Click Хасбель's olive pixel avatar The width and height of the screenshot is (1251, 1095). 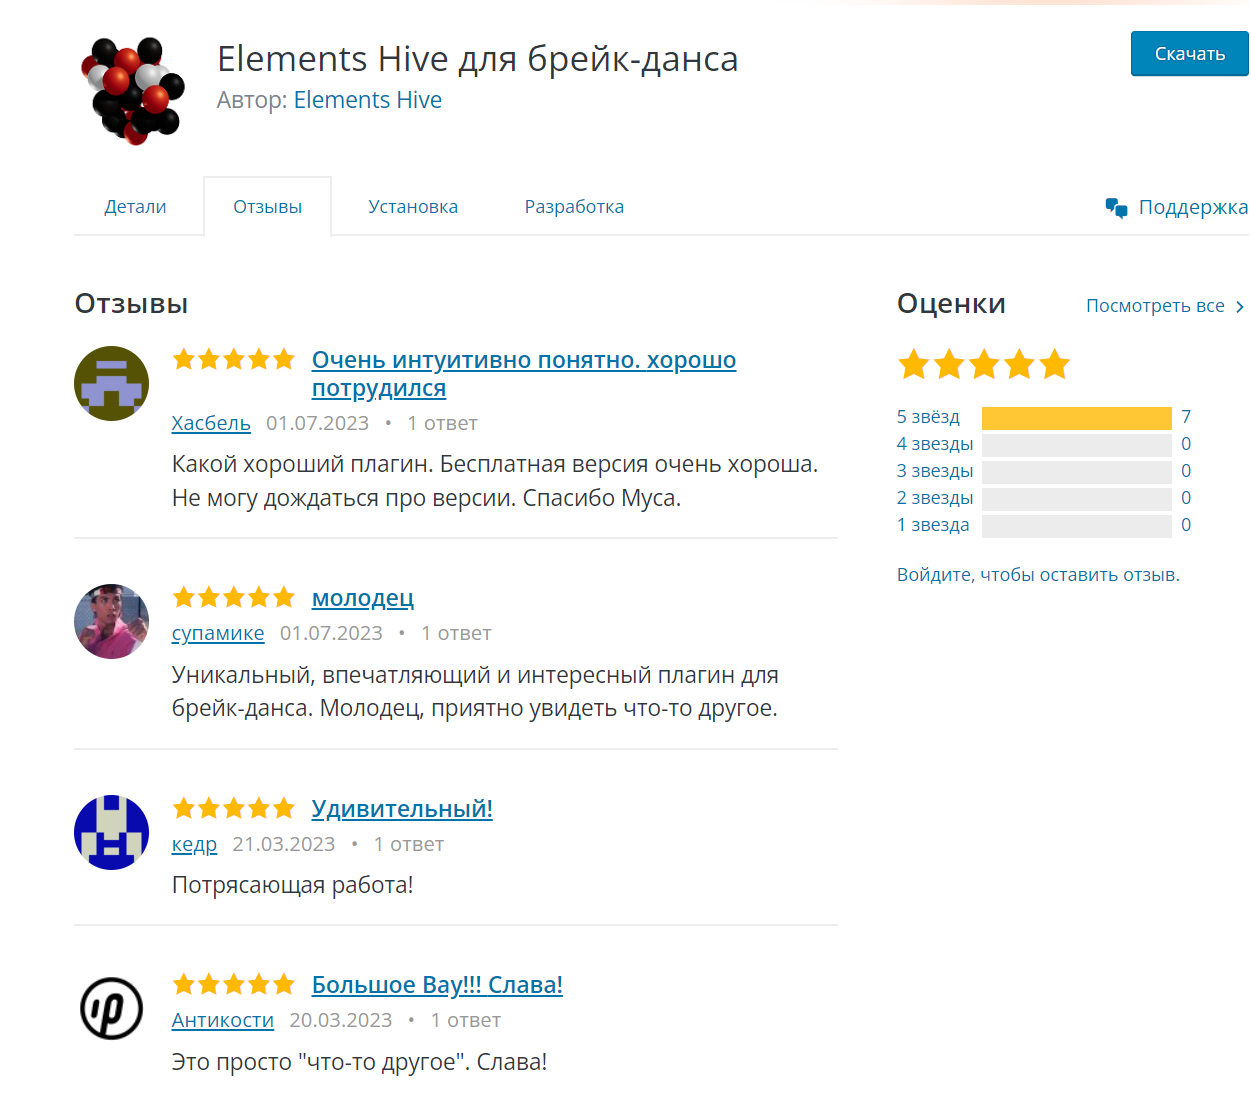click(111, 383)
